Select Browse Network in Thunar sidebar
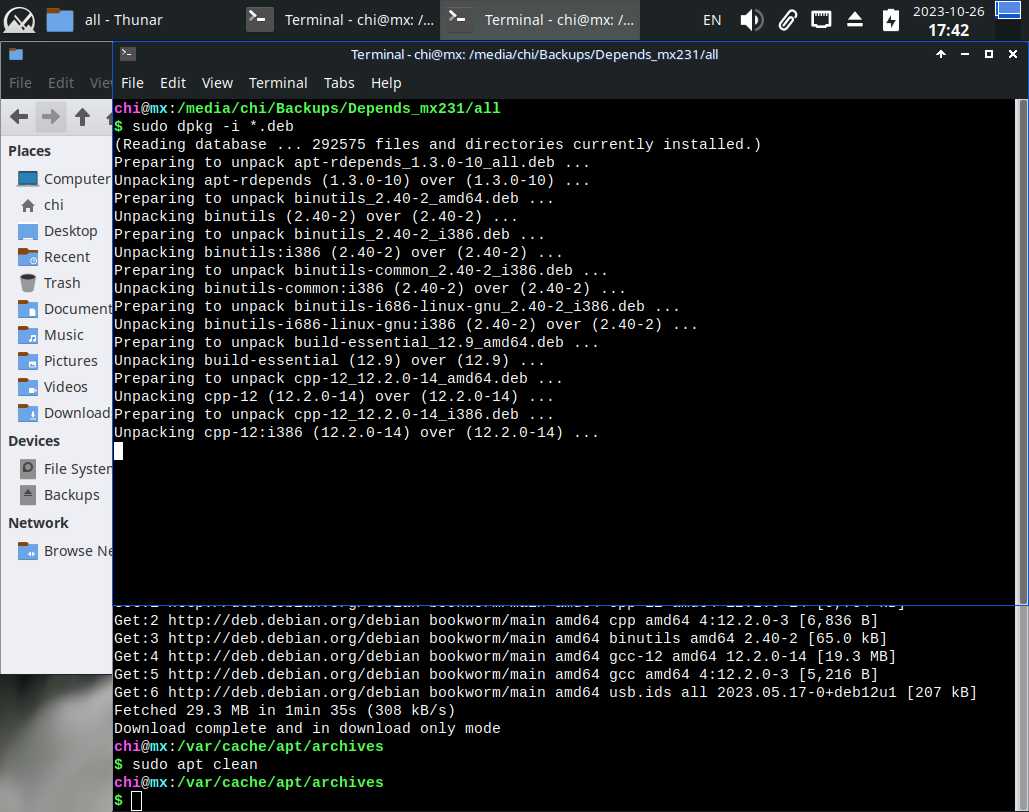Image resolution: width=1029 pixels, height=812 pixels. tap(63, 551)
